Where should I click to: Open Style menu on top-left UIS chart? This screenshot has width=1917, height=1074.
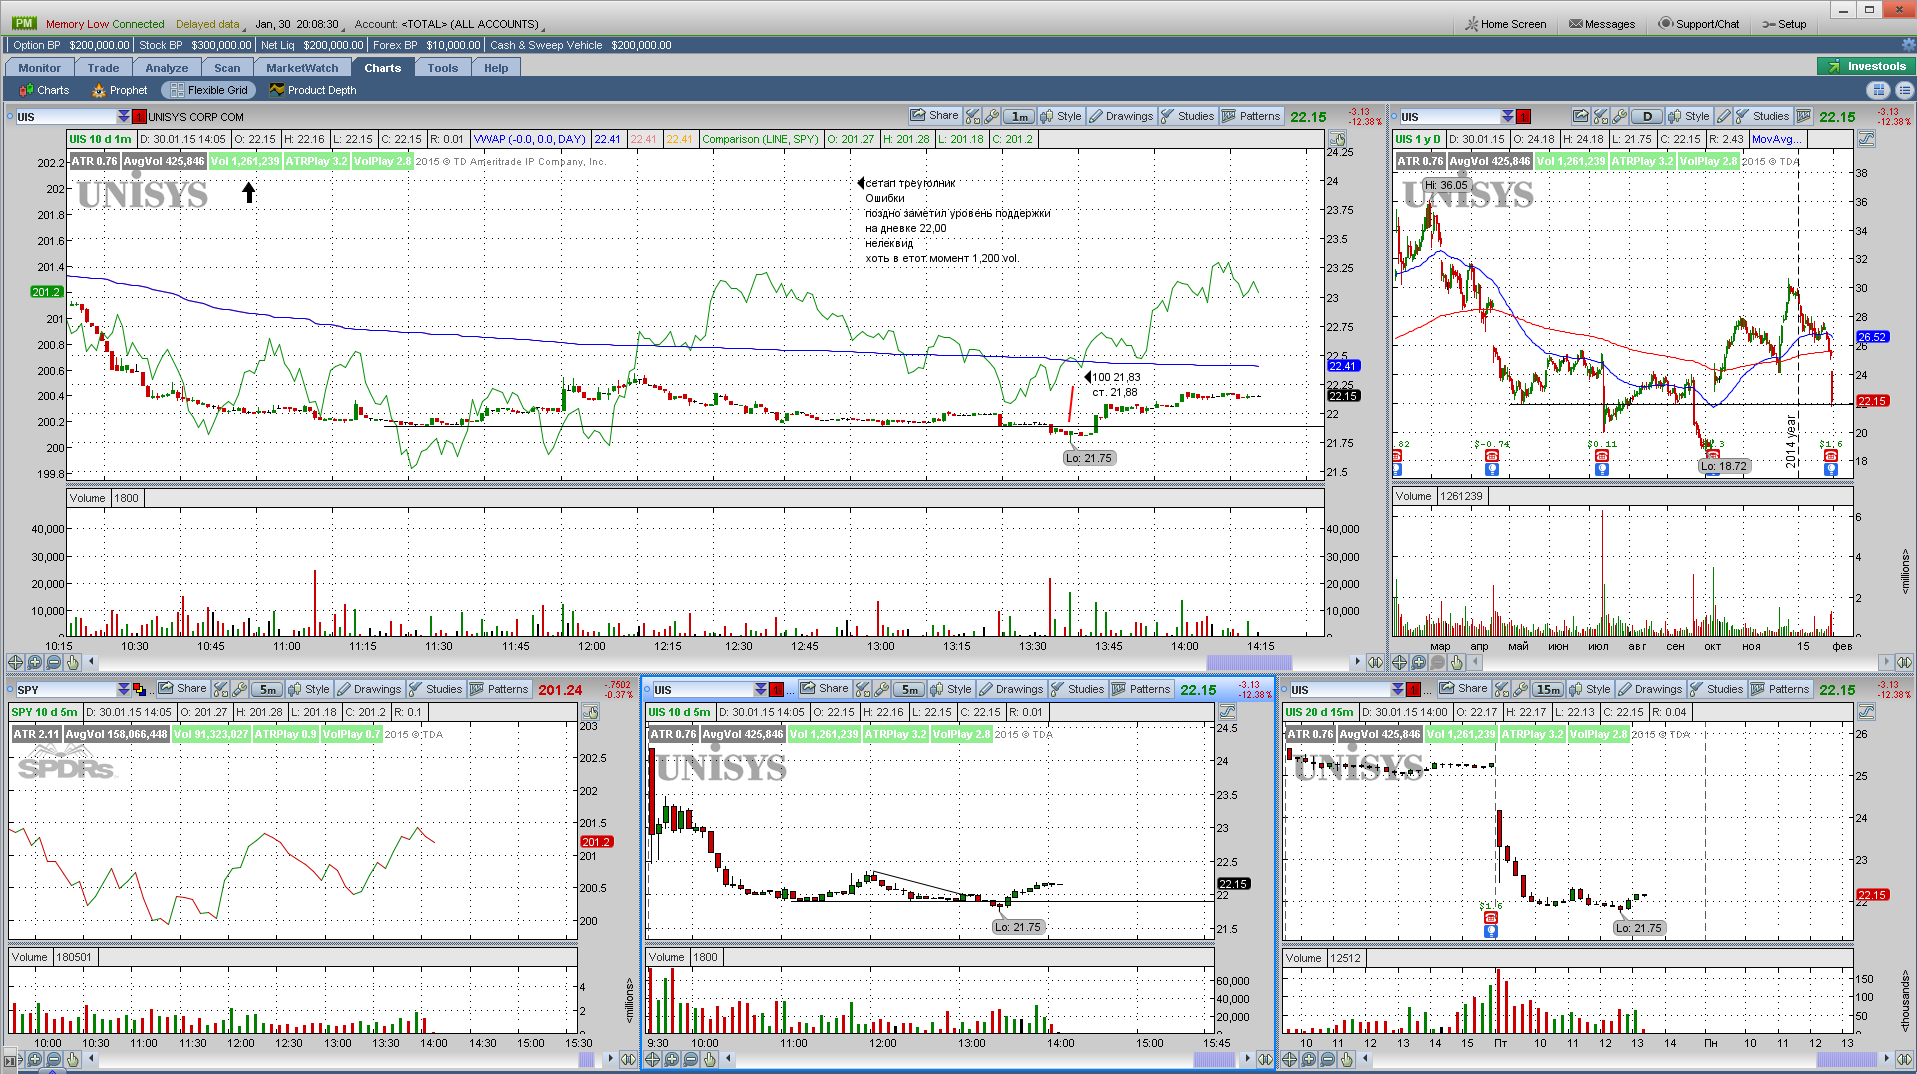coord(1061,116)
